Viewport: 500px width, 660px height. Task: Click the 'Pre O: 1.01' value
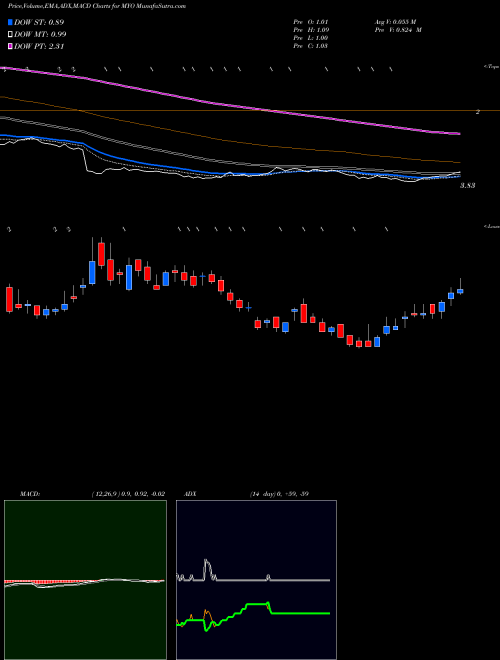(x=311, y=22)
